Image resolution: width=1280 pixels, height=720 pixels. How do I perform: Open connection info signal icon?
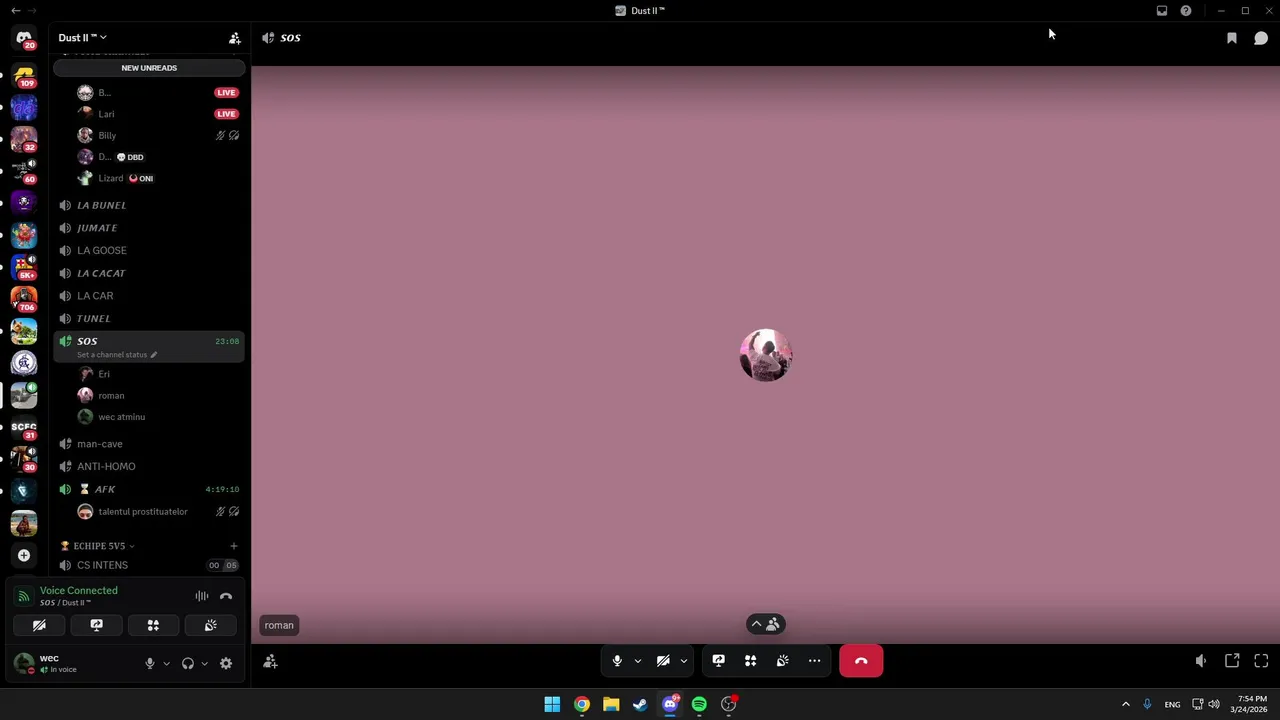(x=23, y=596)
